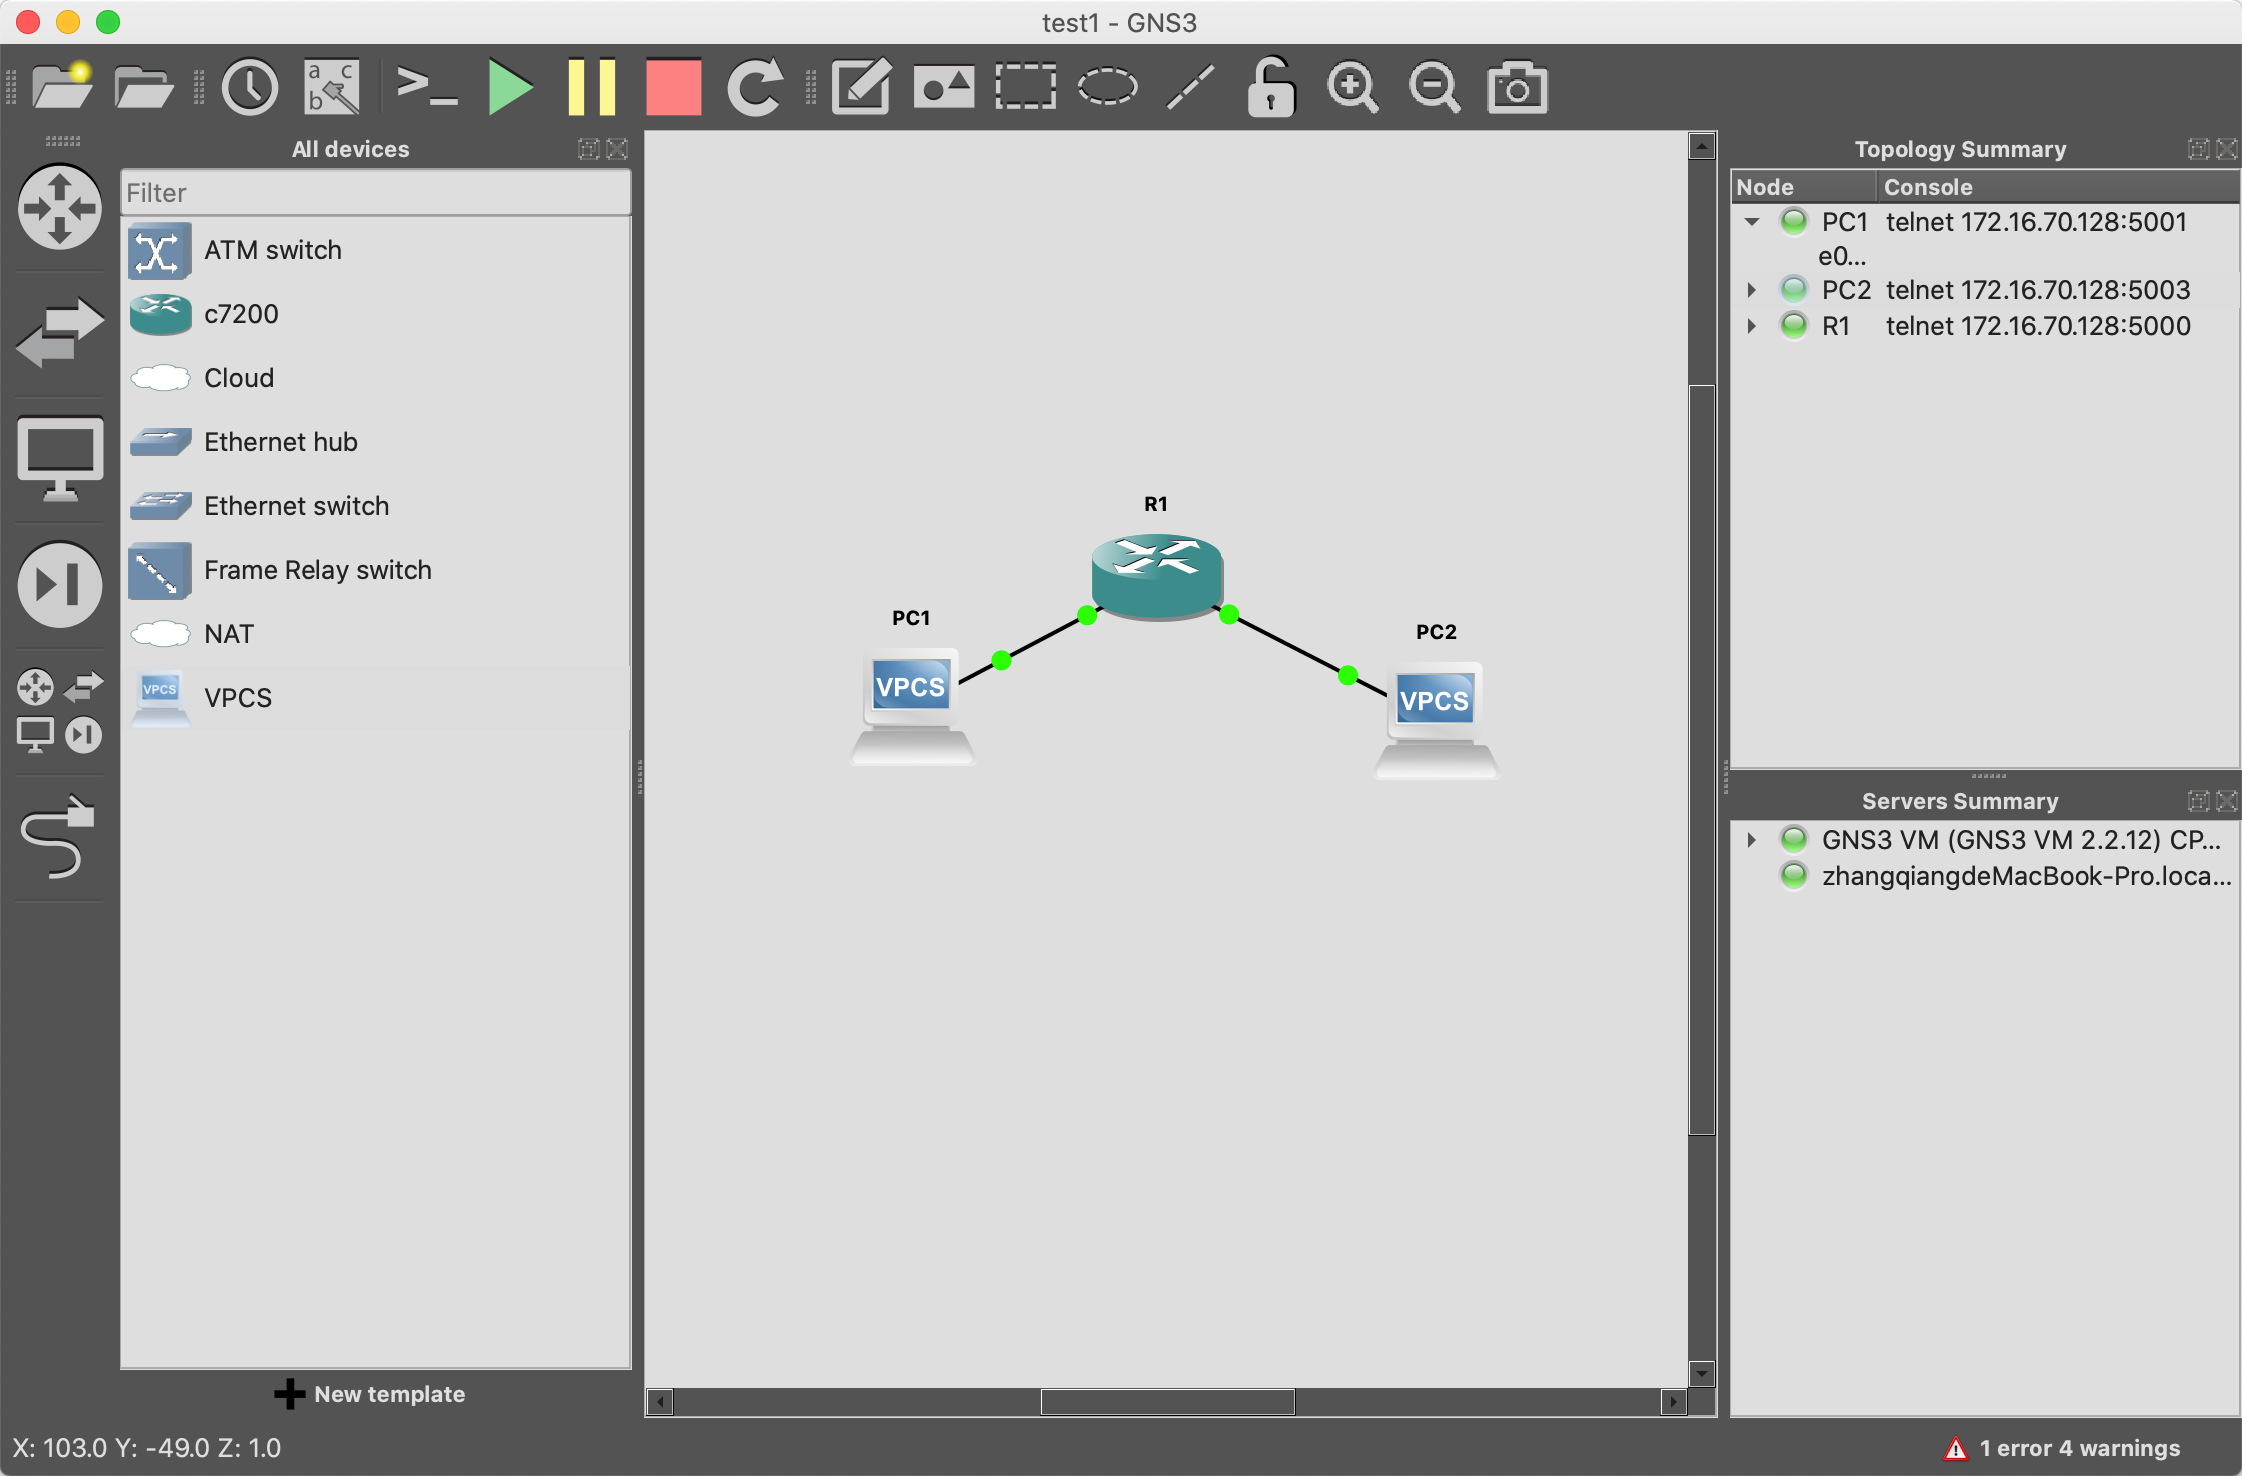
Task: Expand the PC2 node in Topology Summary
Action: [1752, 290]
